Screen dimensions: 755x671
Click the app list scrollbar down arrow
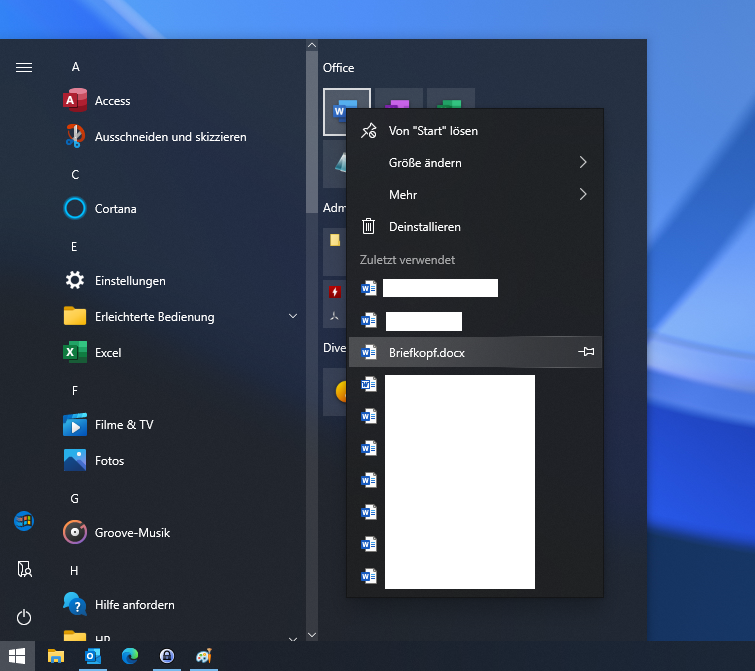coord(312,635)
